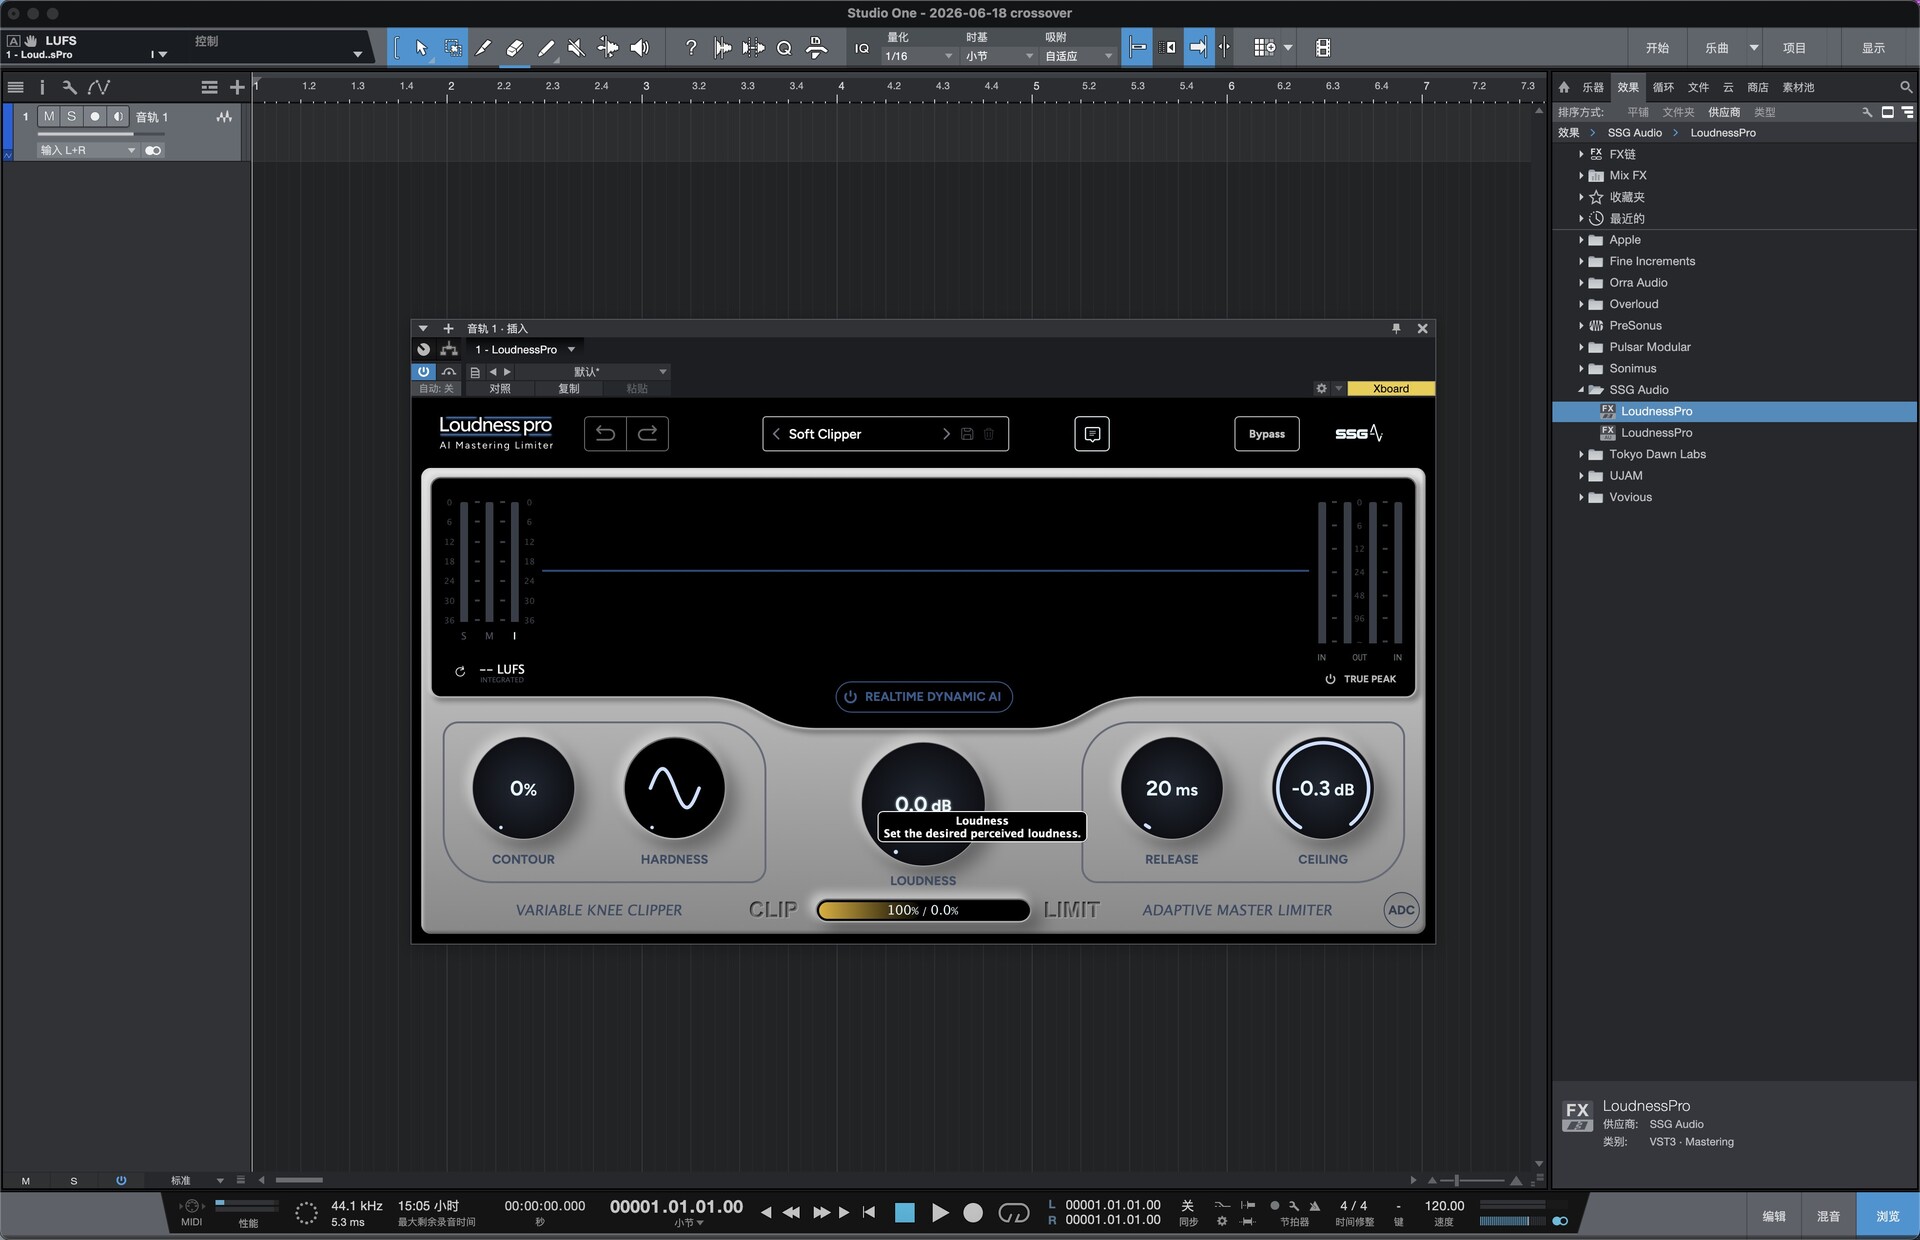Toggle TRUE PEAK metering

1360,679
